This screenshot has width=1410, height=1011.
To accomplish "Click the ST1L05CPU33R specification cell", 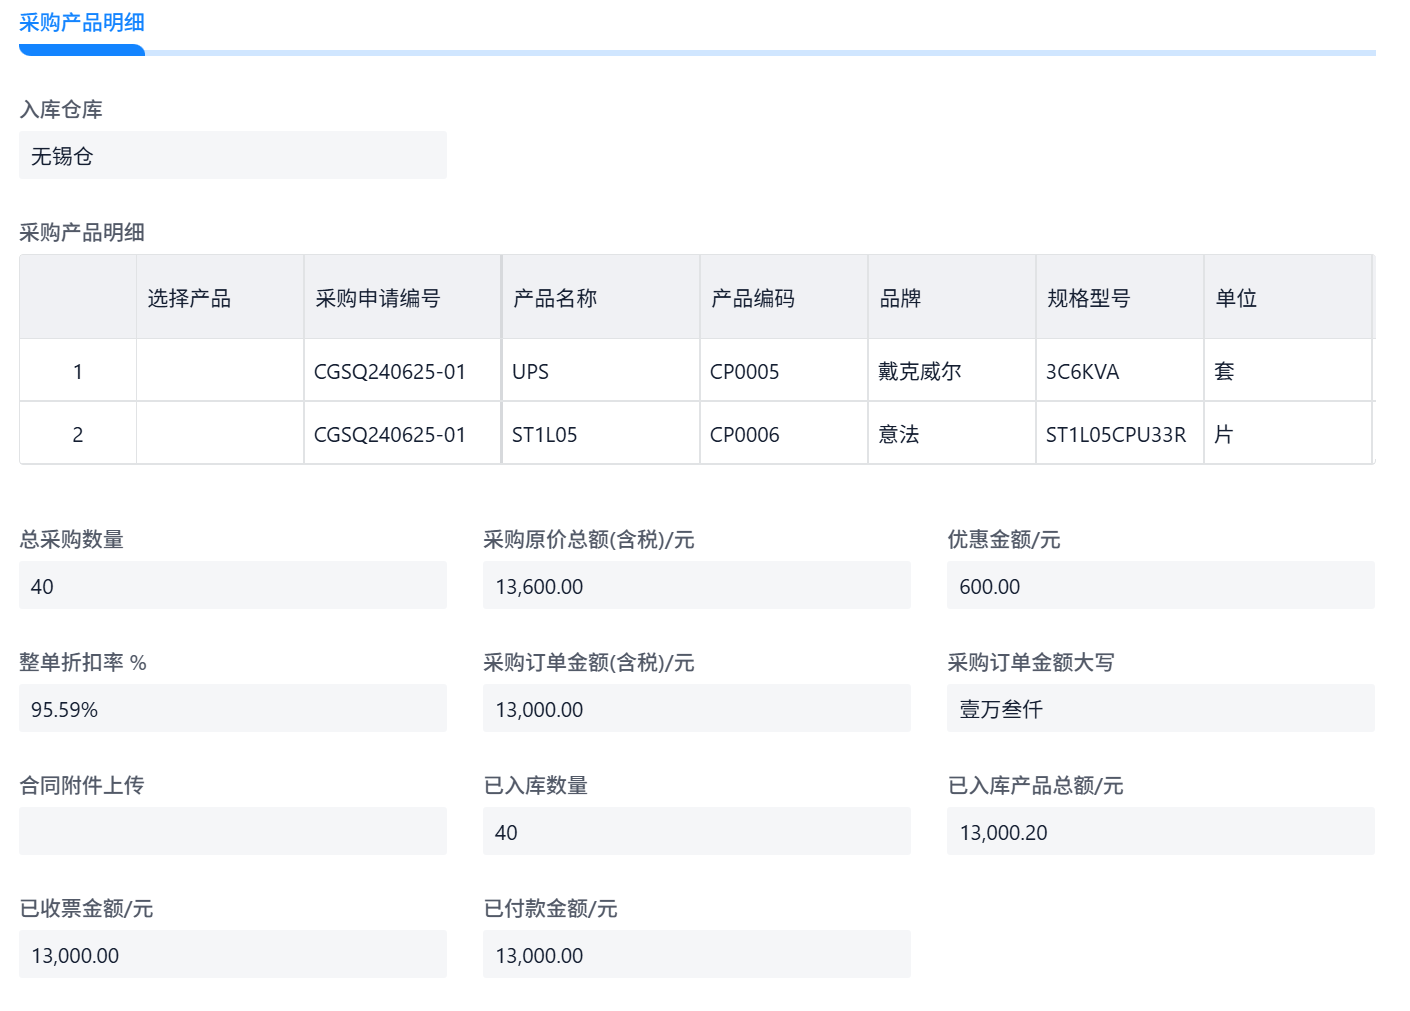I will pos(1117,434).
